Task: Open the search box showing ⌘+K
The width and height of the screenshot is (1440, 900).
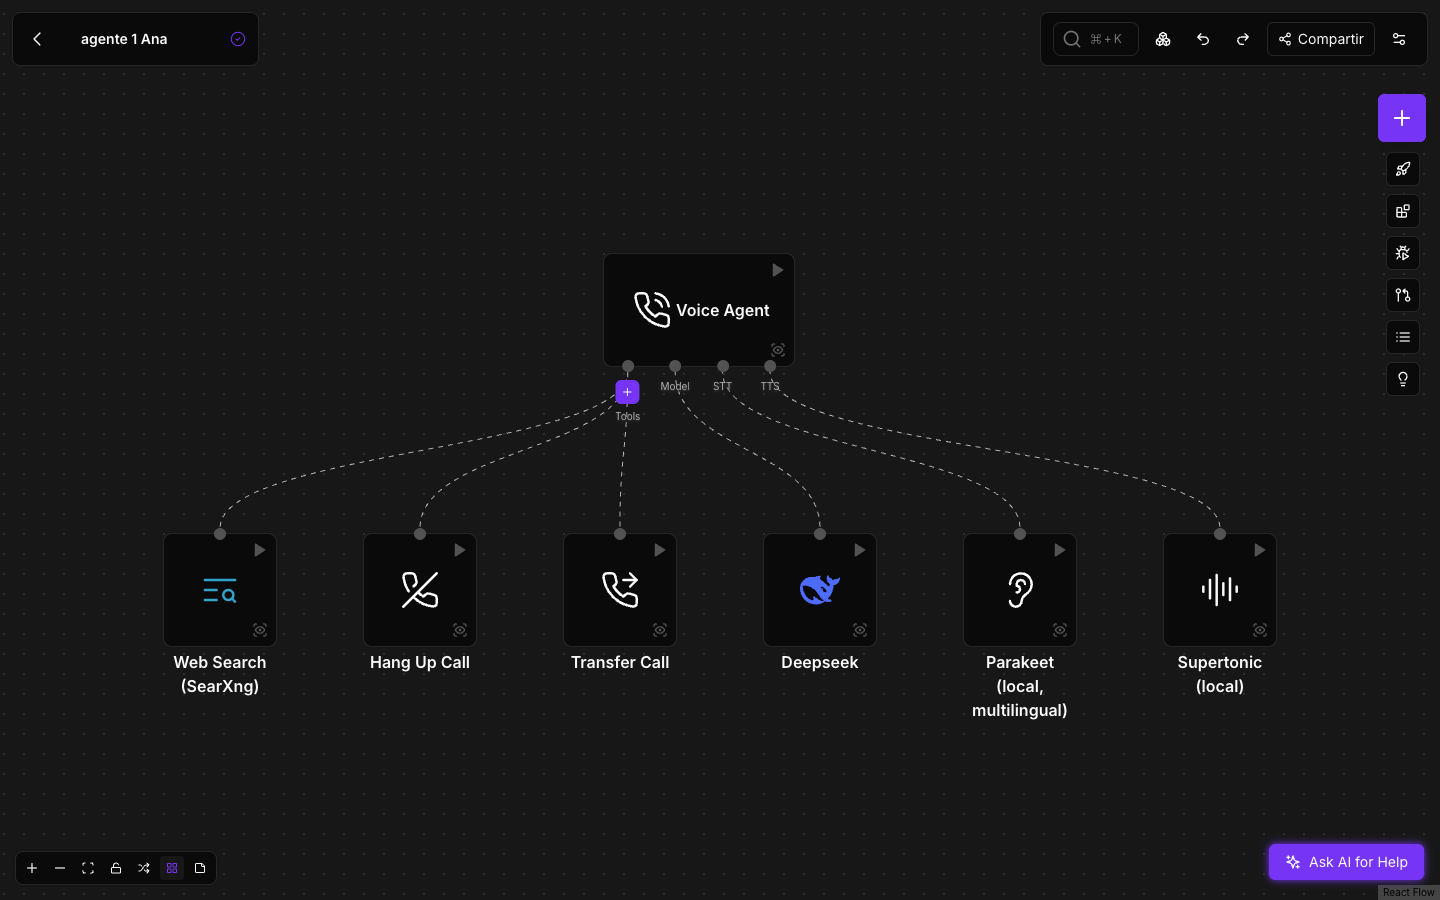Action: click(x=1095, y=39)
